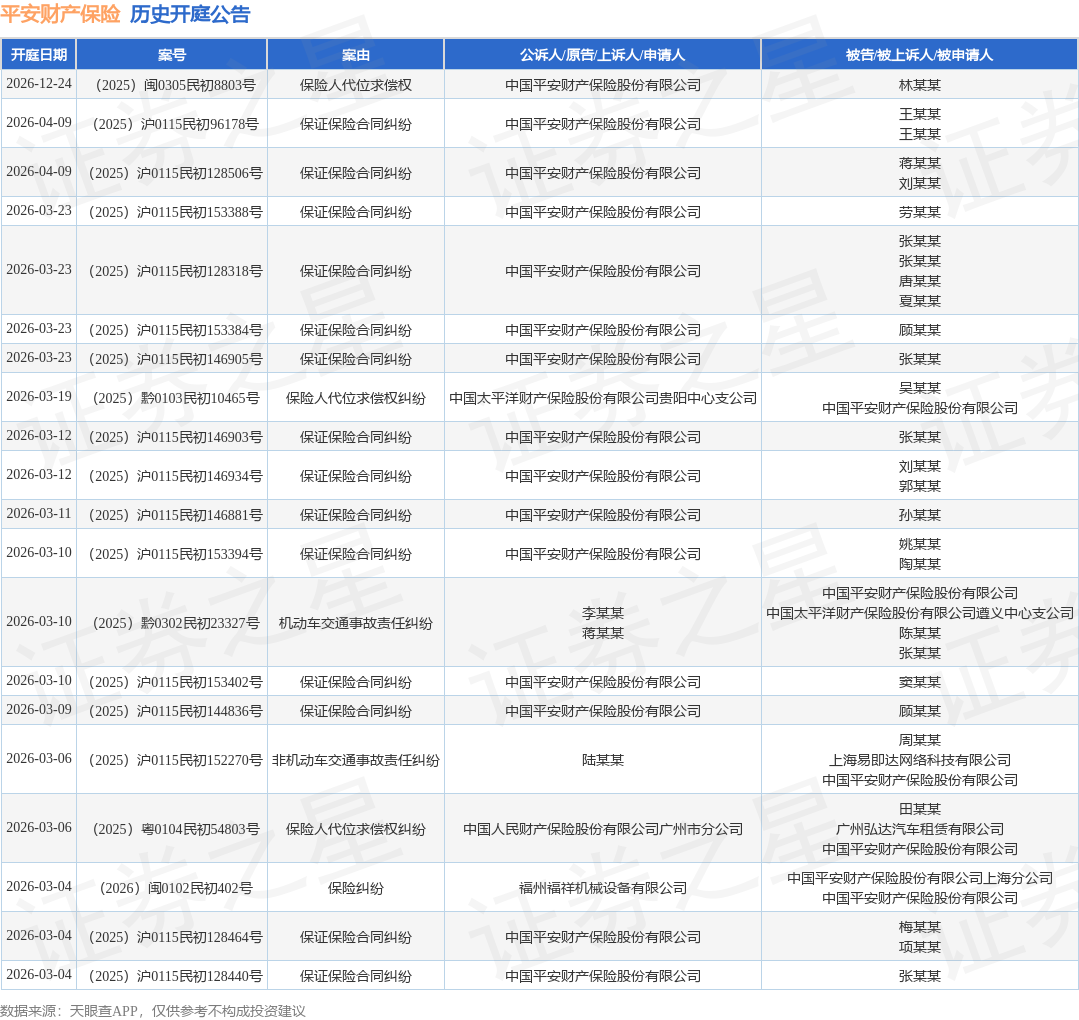Click the 保险人代位求偿权 cause cell
The image size is (1079, 1020).
(356, 85)
